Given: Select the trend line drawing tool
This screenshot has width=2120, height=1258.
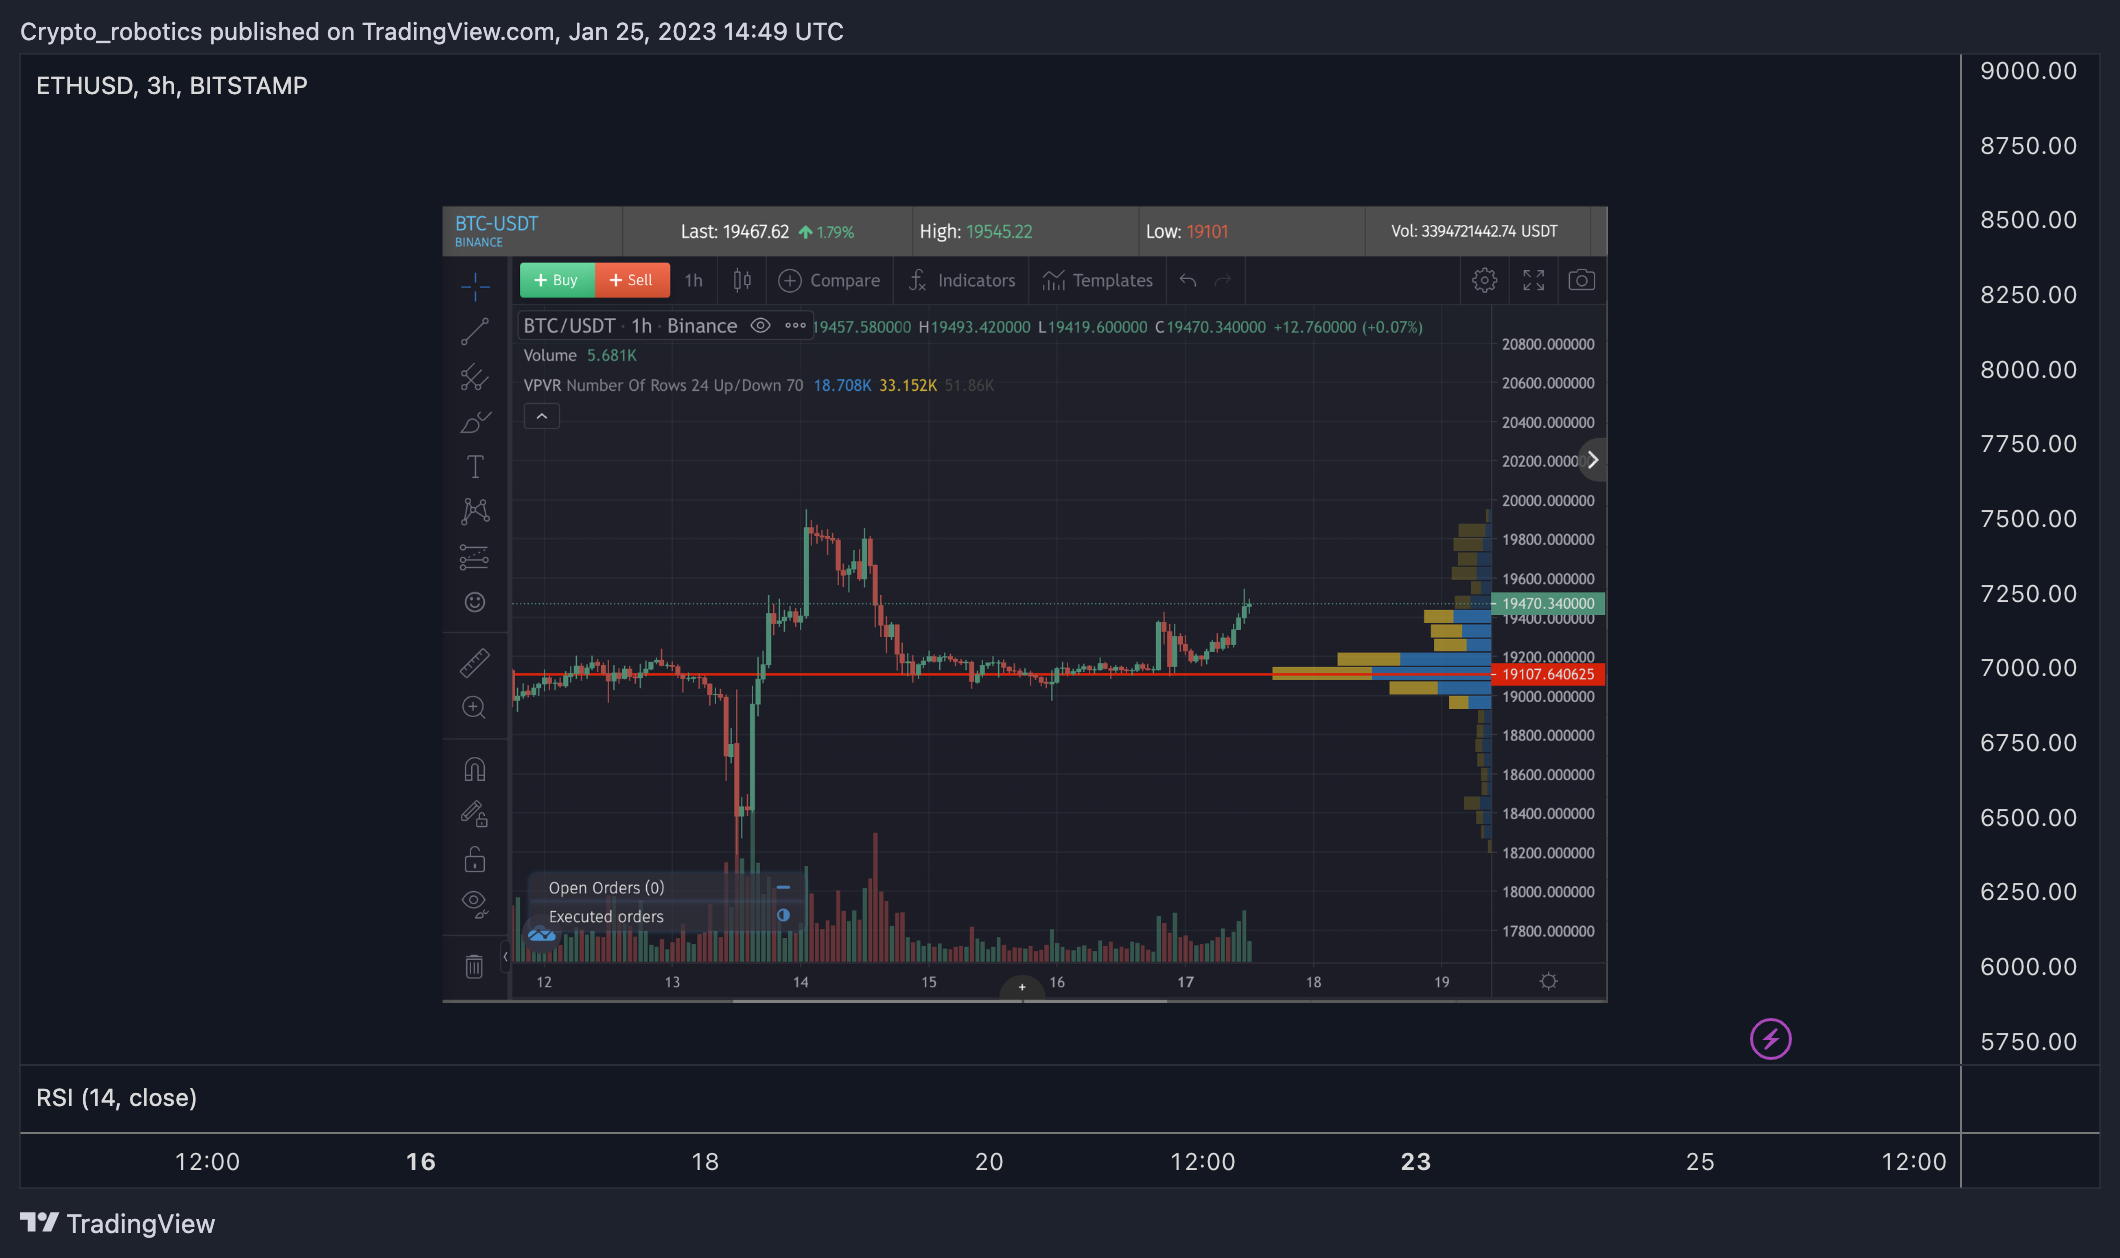Looking at the screenshot, I should click(x=475, y=331).
